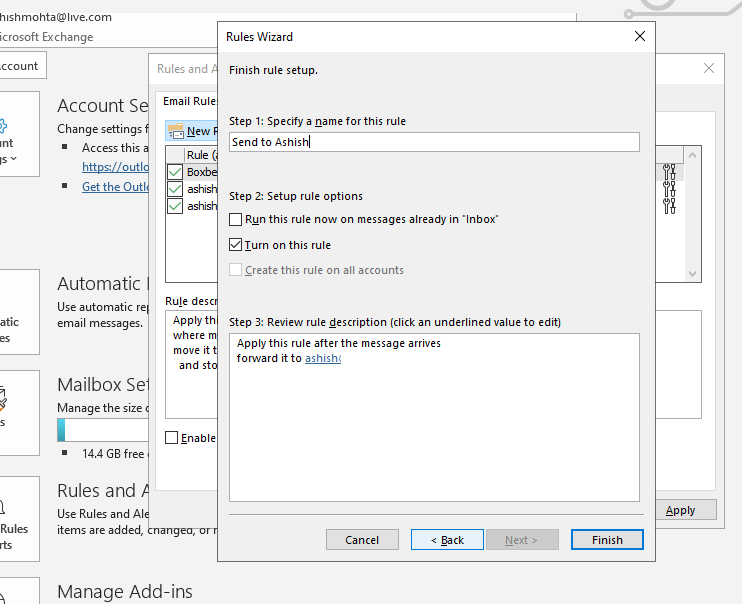Uncheck Turn on this rule
This screenshot has height=604, width=742.
tap(235, 245)
